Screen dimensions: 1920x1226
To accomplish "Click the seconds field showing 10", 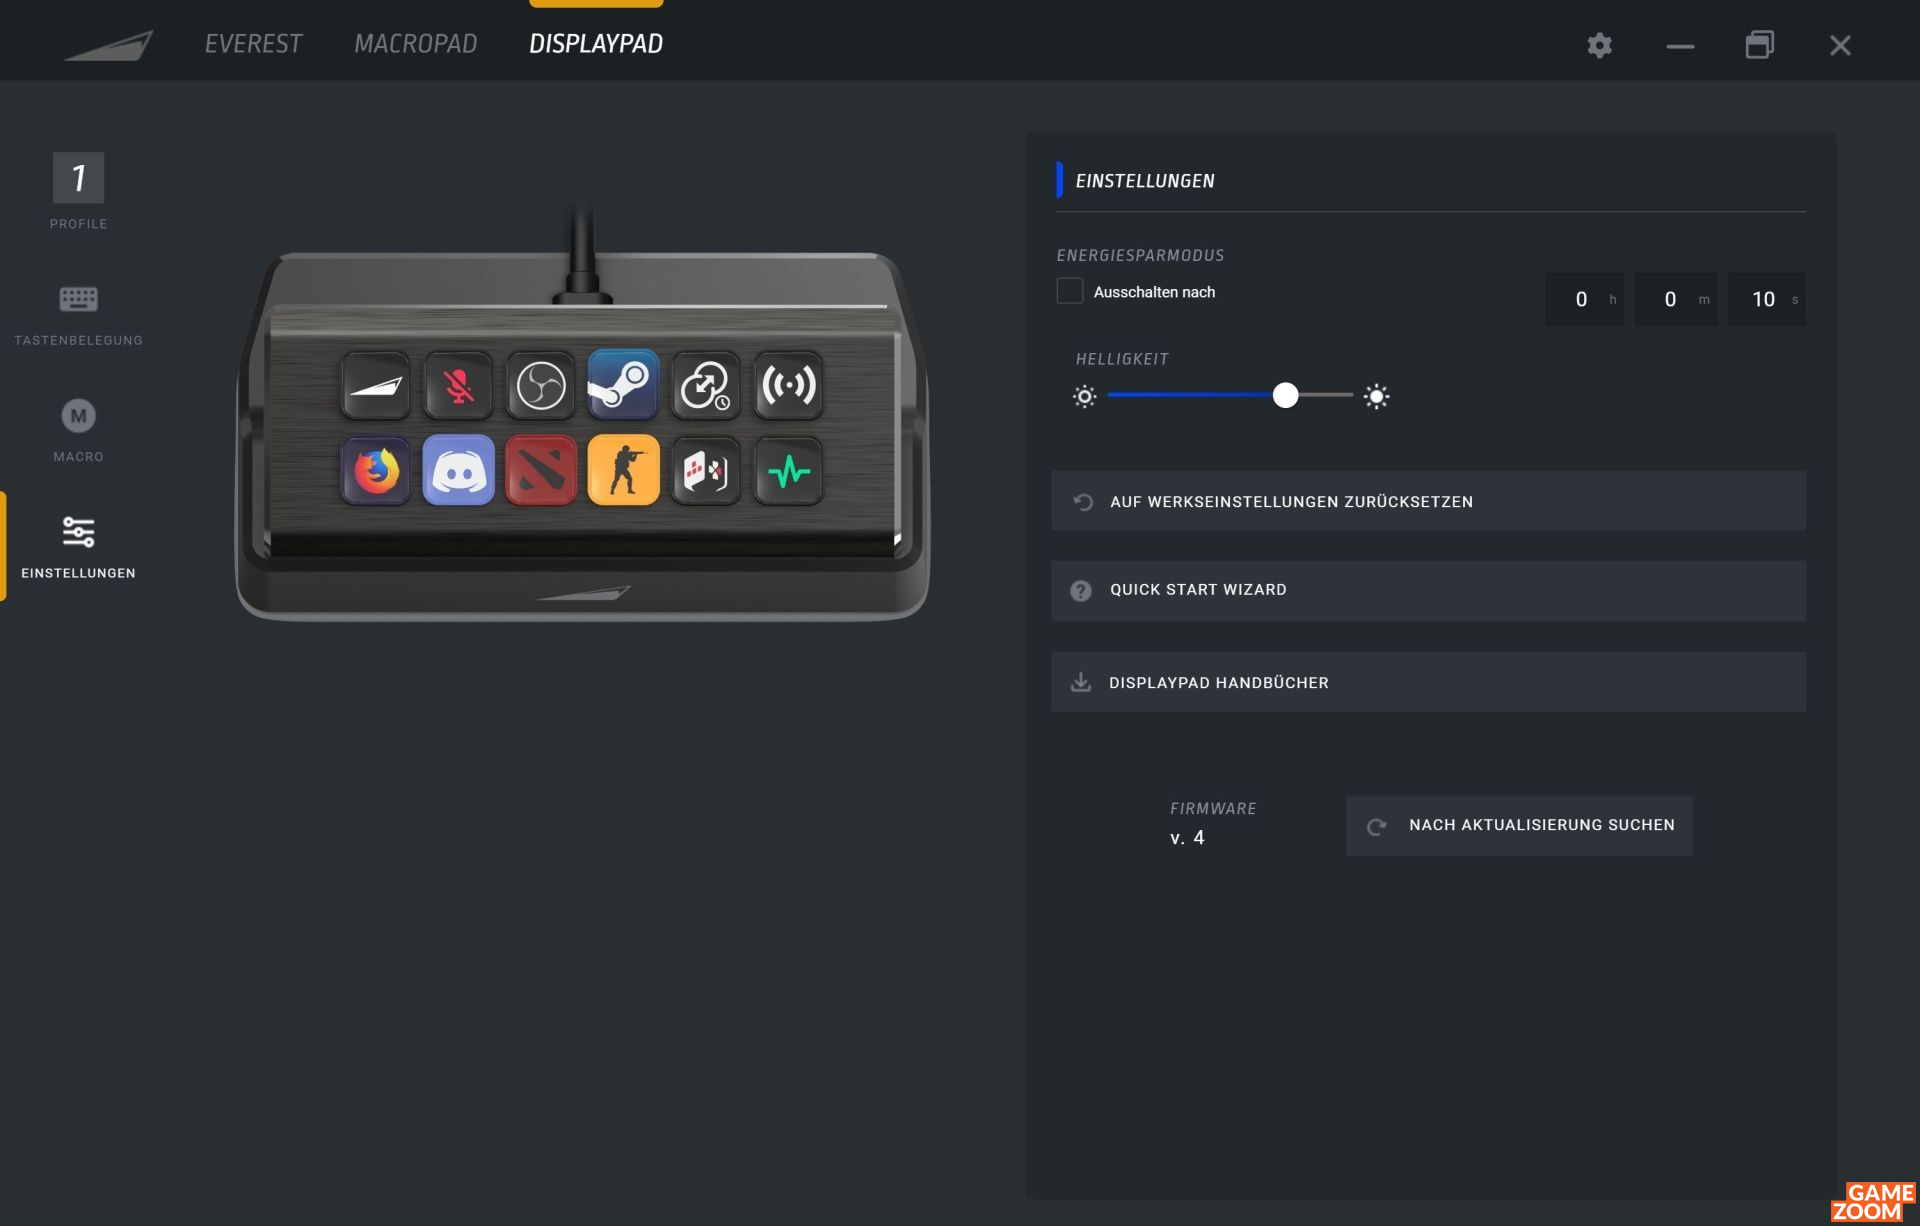I will pyautogui.click(x=1766, y=299).
